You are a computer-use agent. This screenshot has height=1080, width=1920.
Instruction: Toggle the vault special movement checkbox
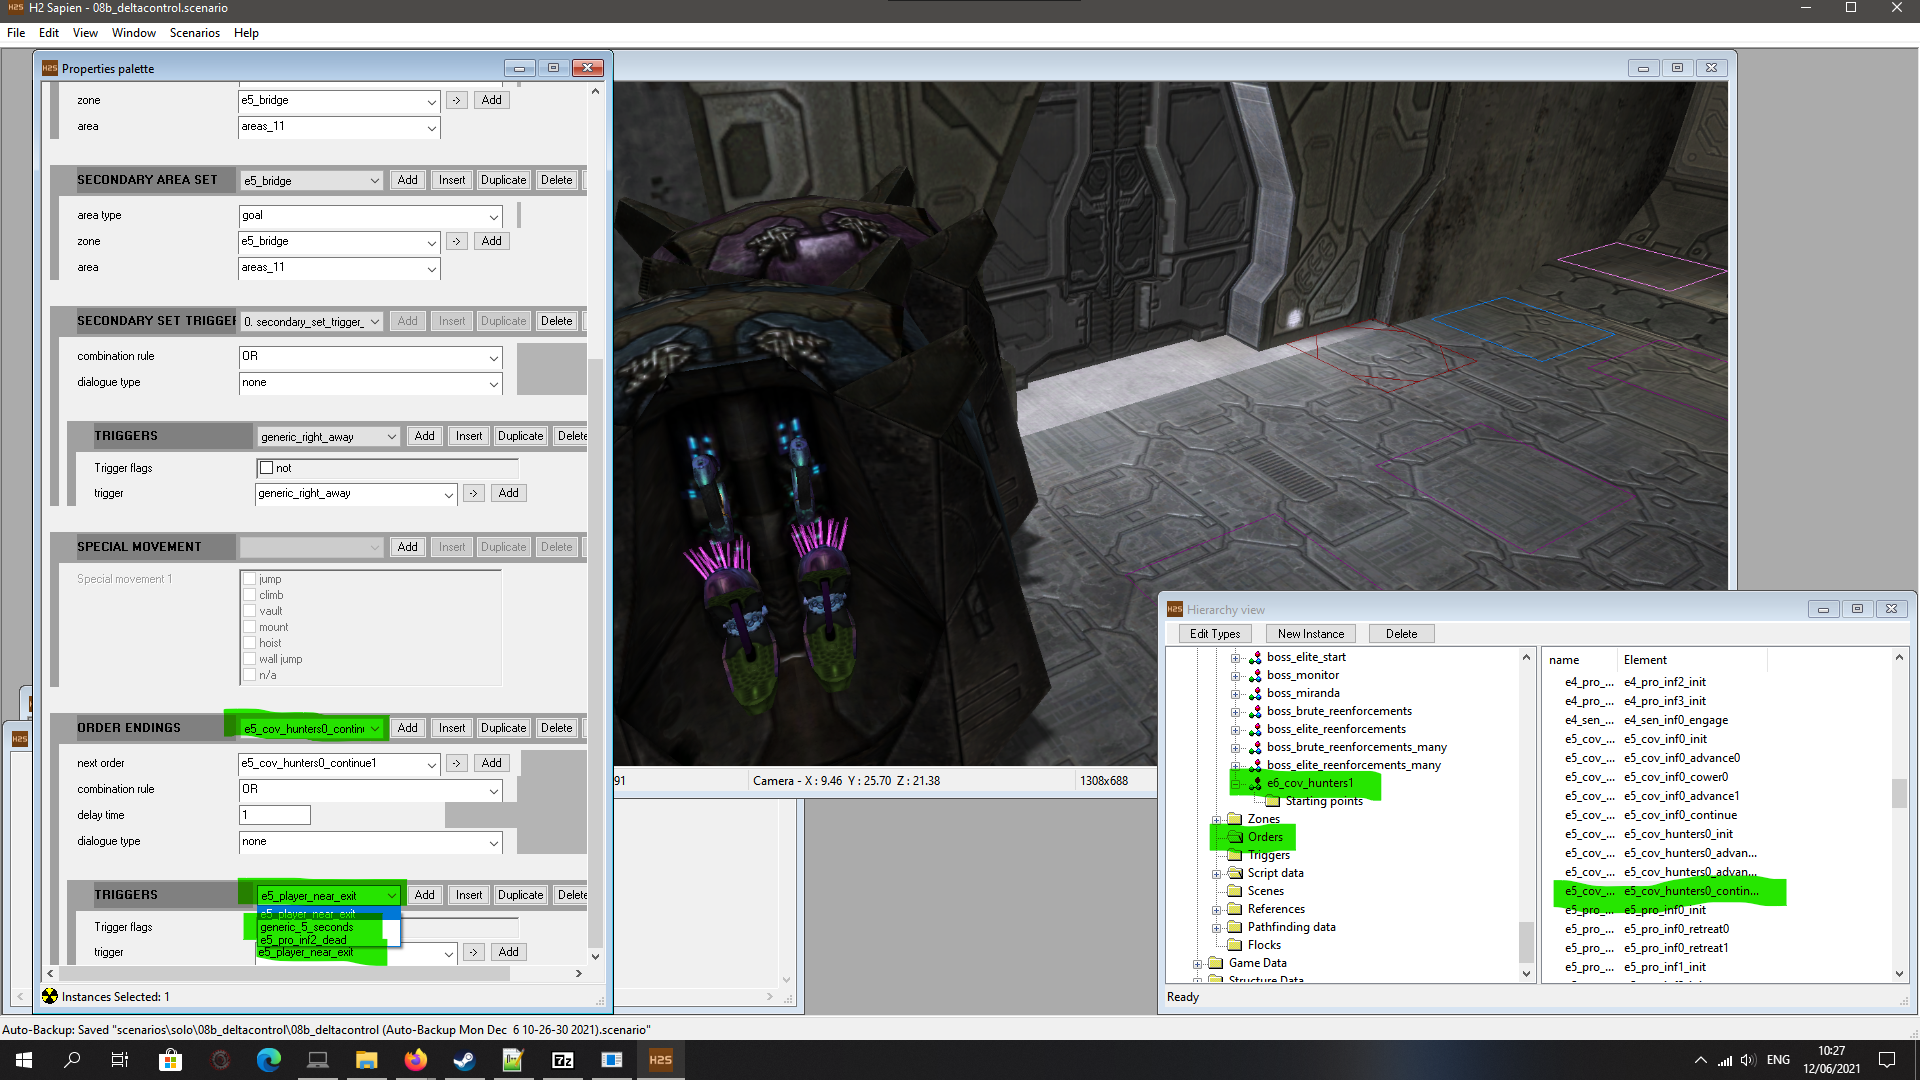click(250, 611)
